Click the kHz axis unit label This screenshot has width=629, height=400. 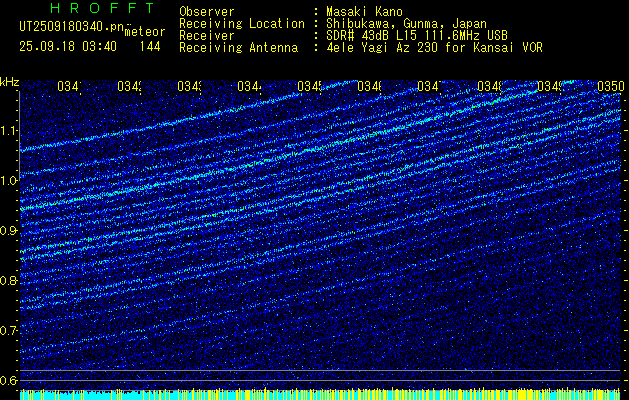tap(9, 81)
